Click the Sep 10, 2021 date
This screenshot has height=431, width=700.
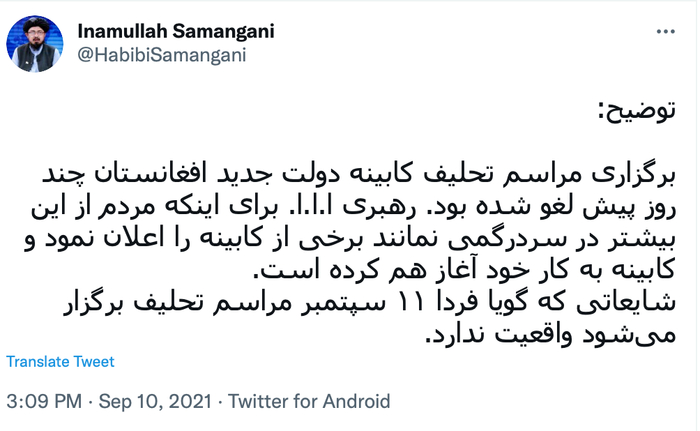(x=149, y=402)
